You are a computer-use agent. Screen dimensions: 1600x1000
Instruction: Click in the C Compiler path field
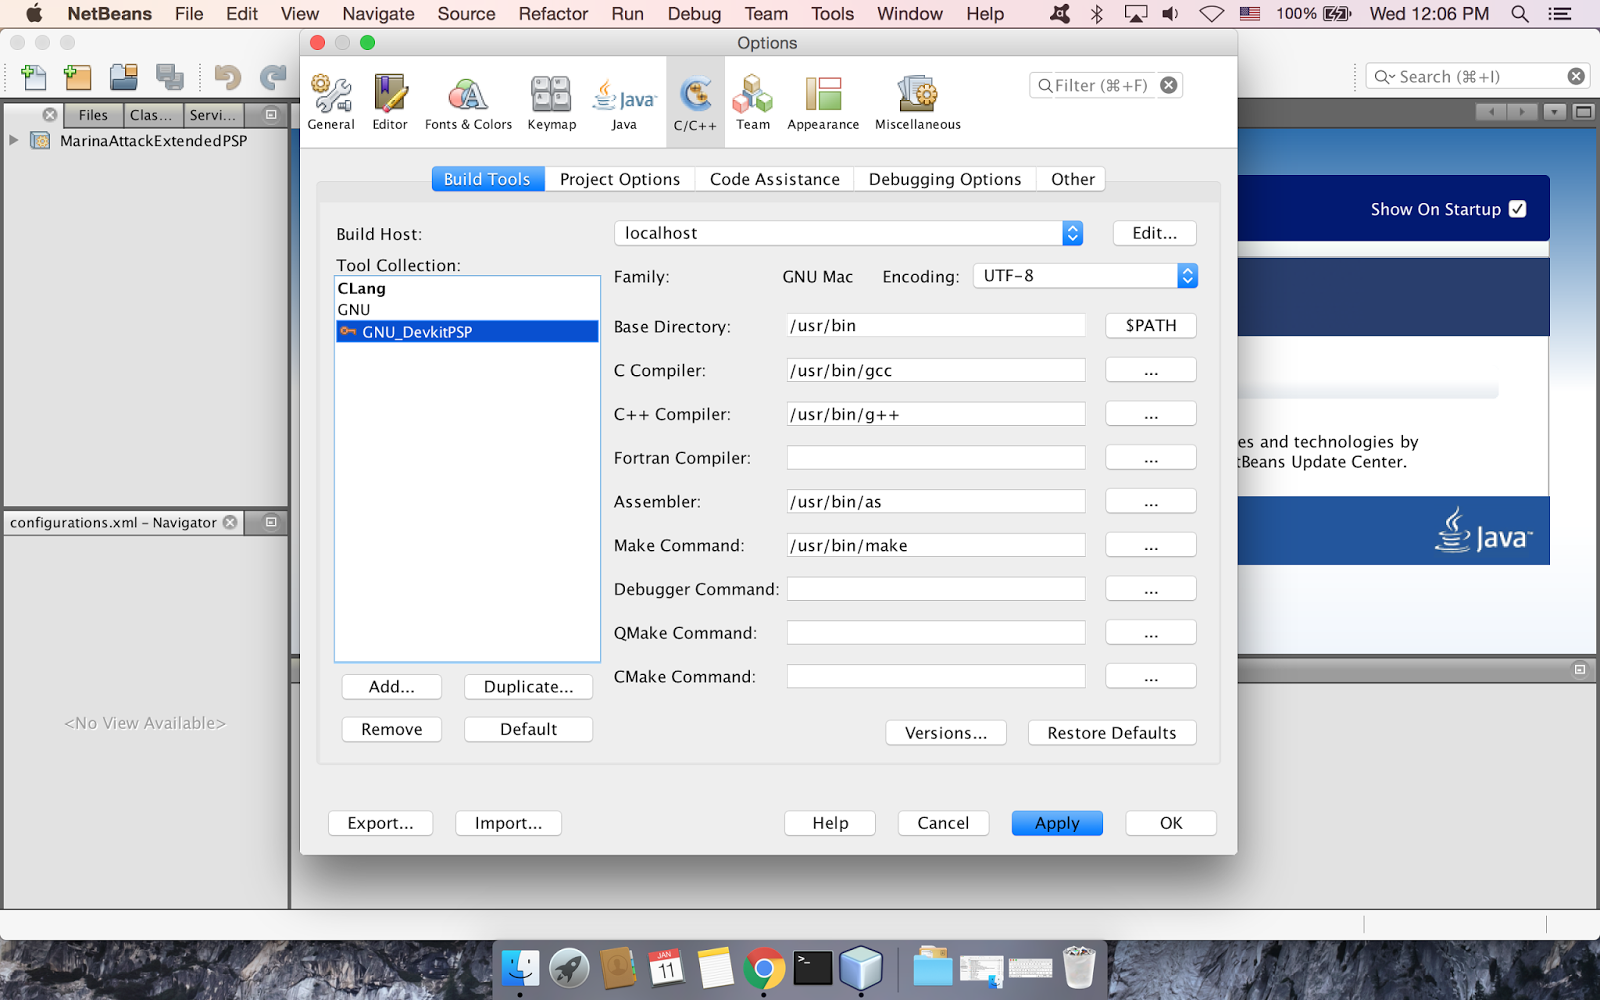936,370
